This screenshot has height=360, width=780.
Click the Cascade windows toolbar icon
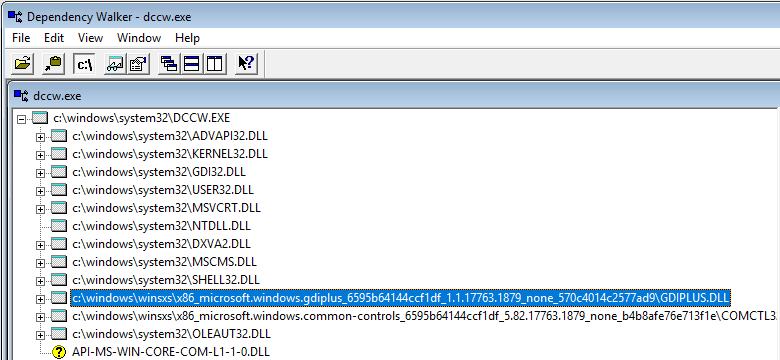(169, 64)
